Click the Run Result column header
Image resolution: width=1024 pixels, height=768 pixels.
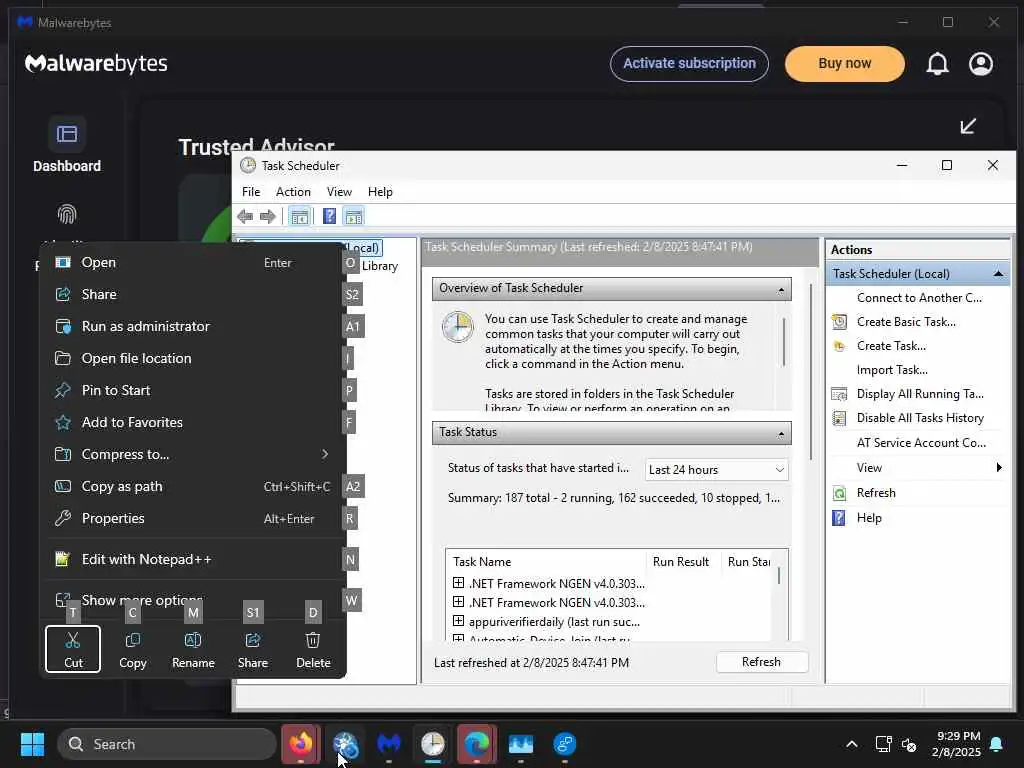point(680,562)
